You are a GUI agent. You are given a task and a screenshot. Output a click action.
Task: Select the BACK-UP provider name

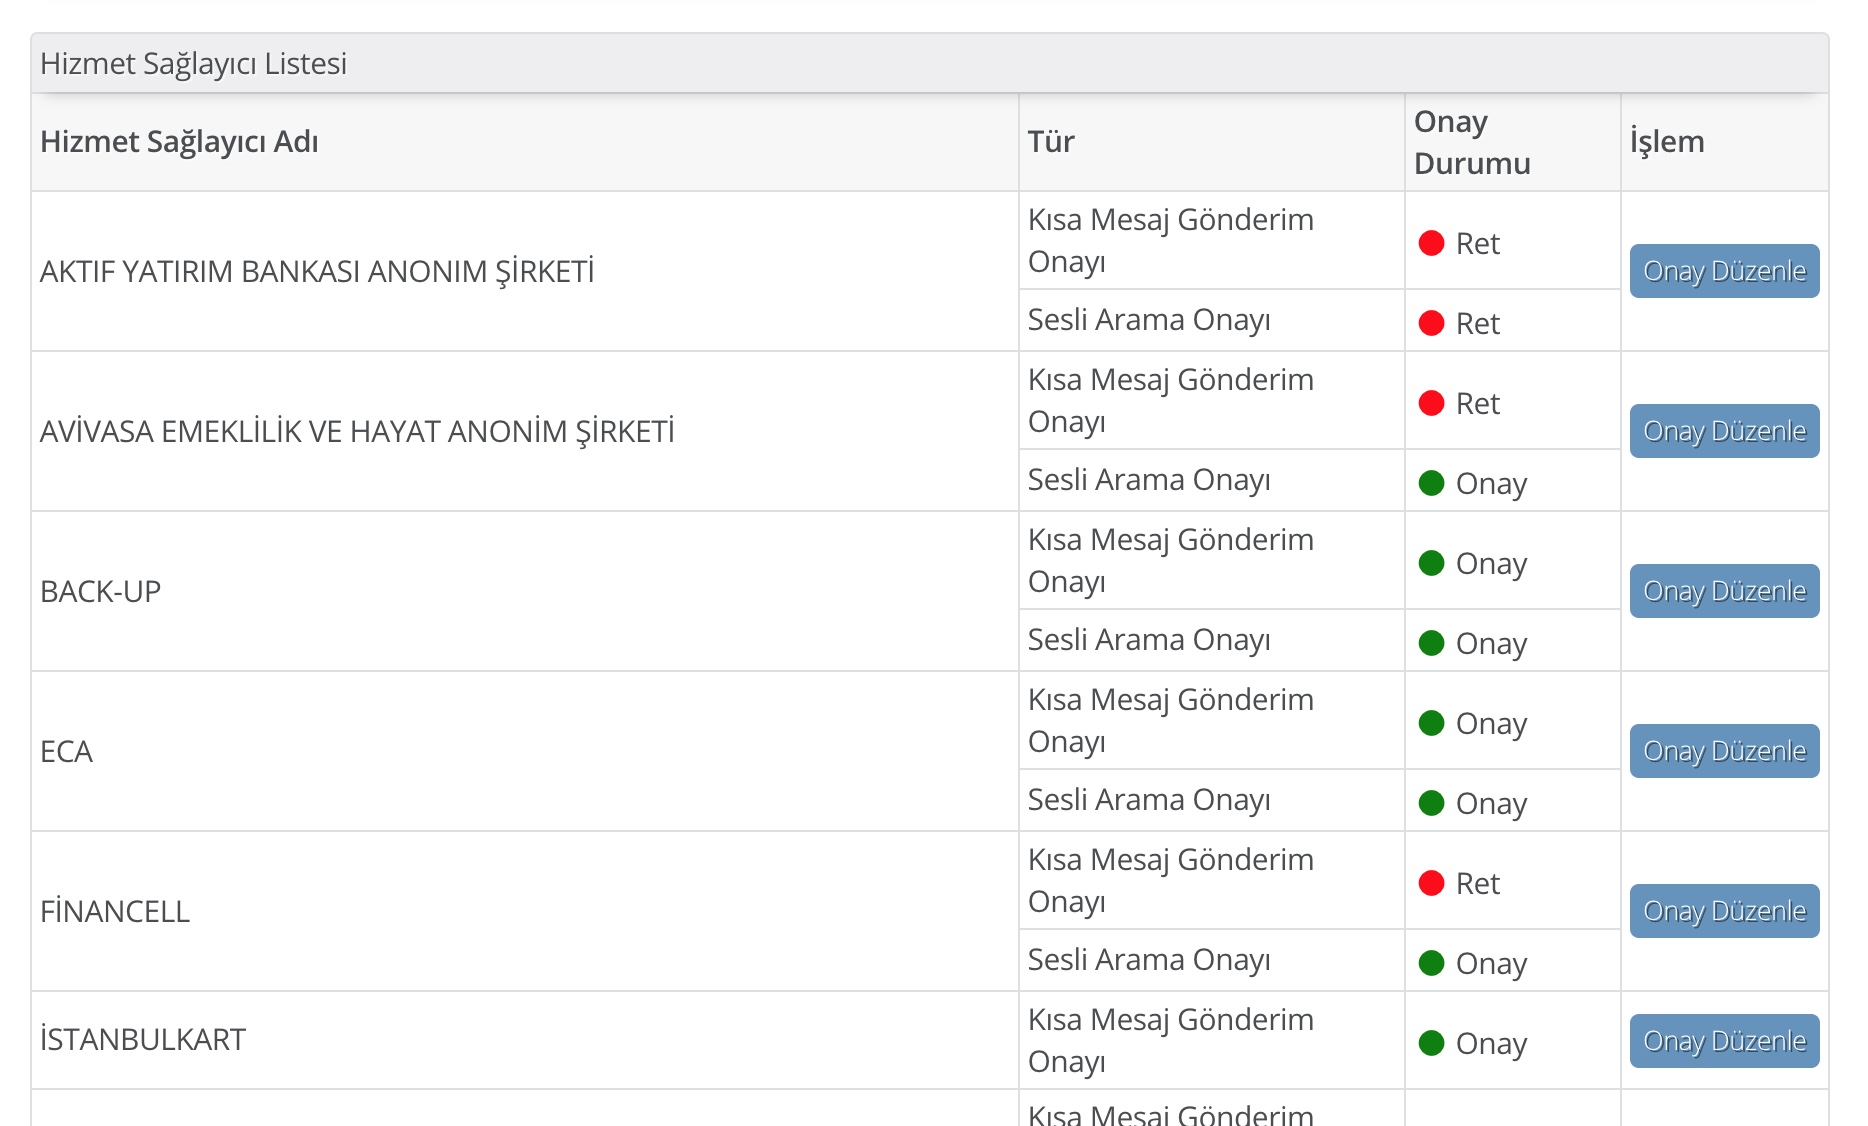(x=100, y=591)
